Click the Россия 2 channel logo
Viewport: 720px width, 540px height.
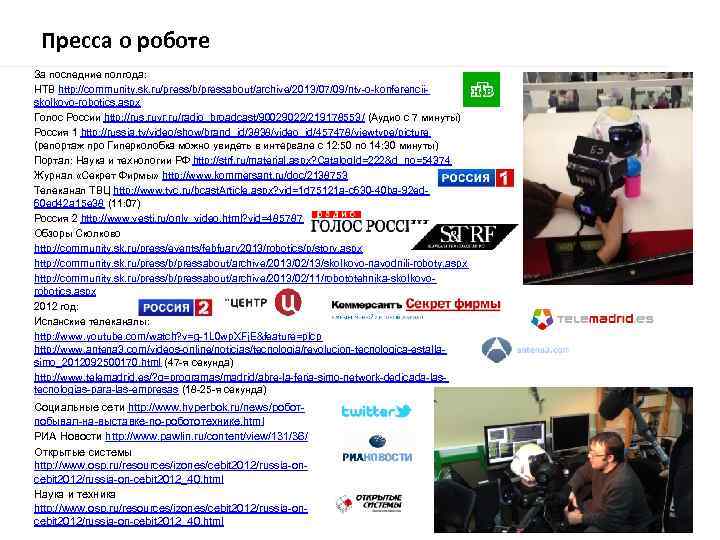(x=175, y=307)
